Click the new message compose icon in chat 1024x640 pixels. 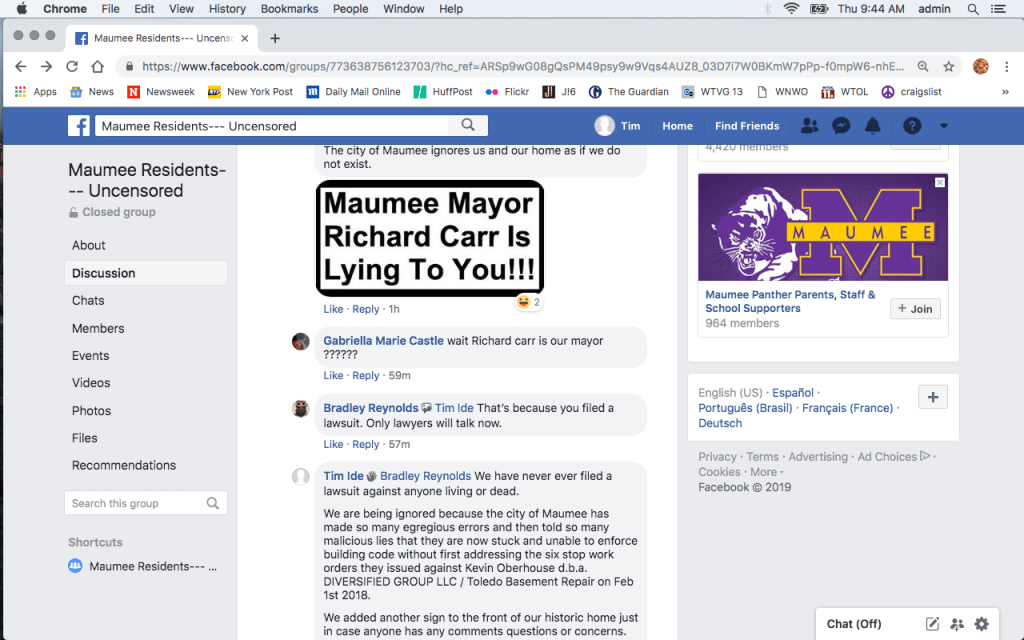coord(932,624)
